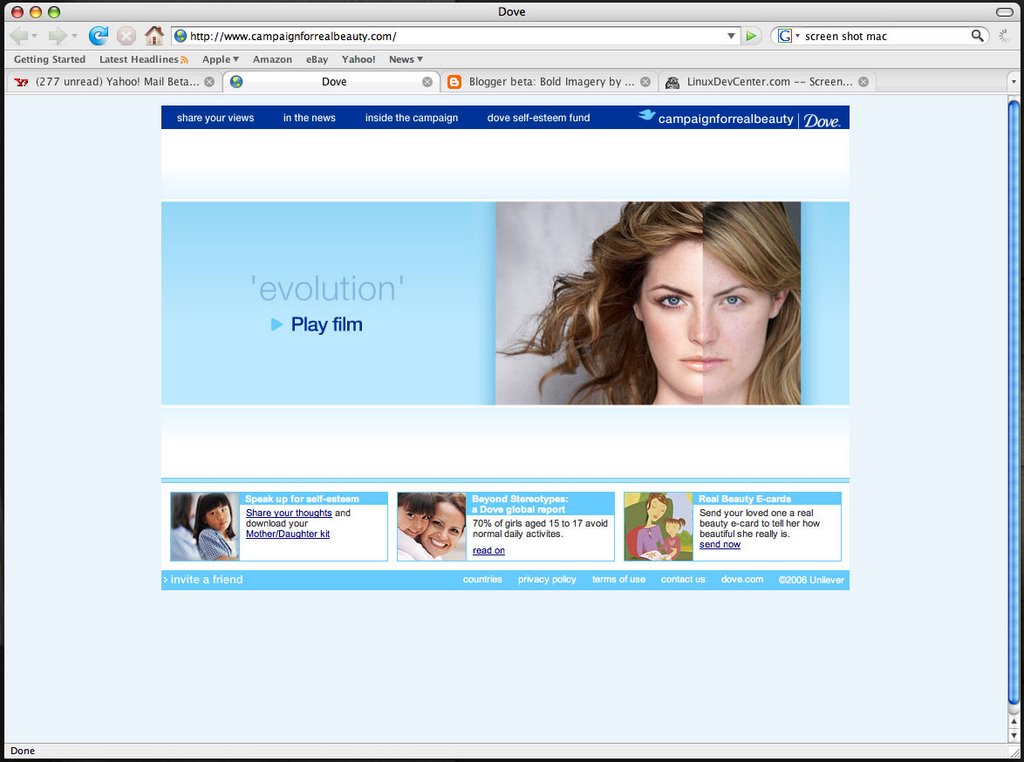Switch to the Blogger beta tab
Image resolution: width=1024 pixels, height=762 pixels.
point(549,82)
